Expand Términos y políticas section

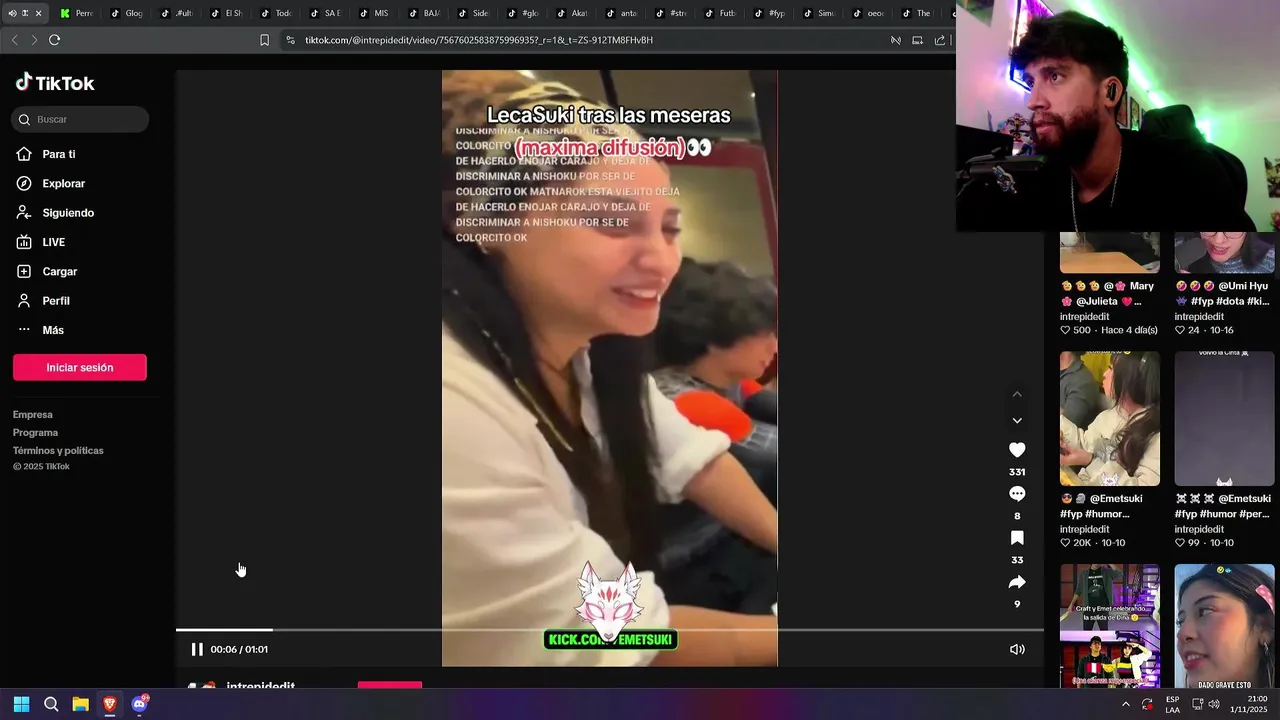[58, 451]
